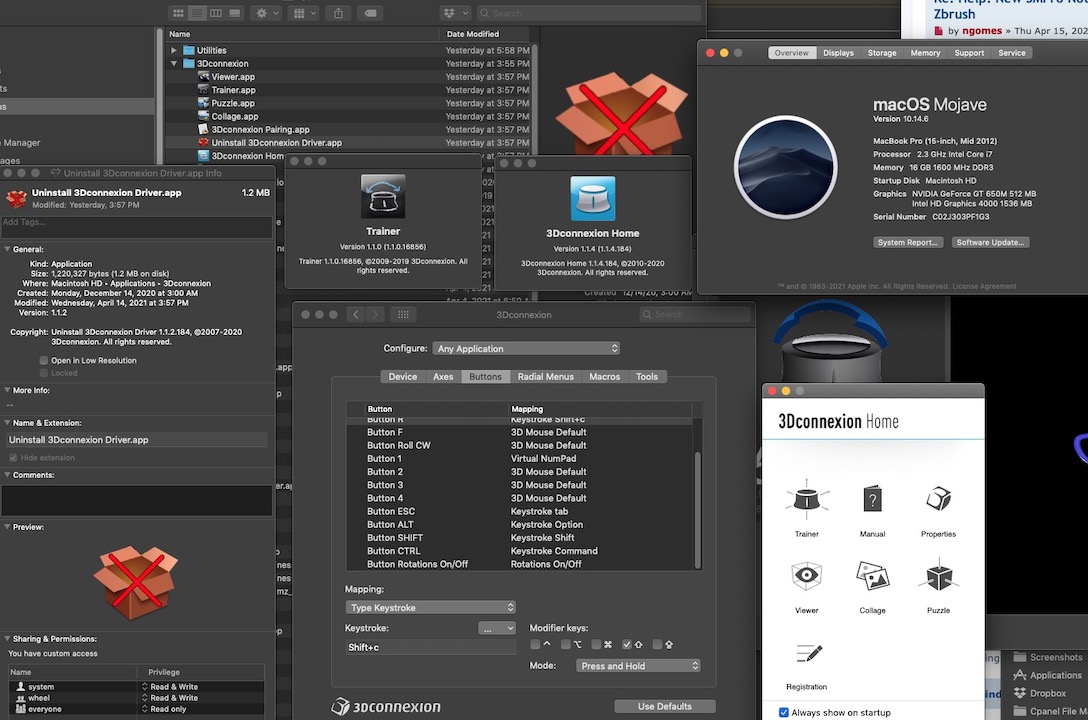
Task: Enable Open in Low Resolution checkbox
Action: point(44,361)
